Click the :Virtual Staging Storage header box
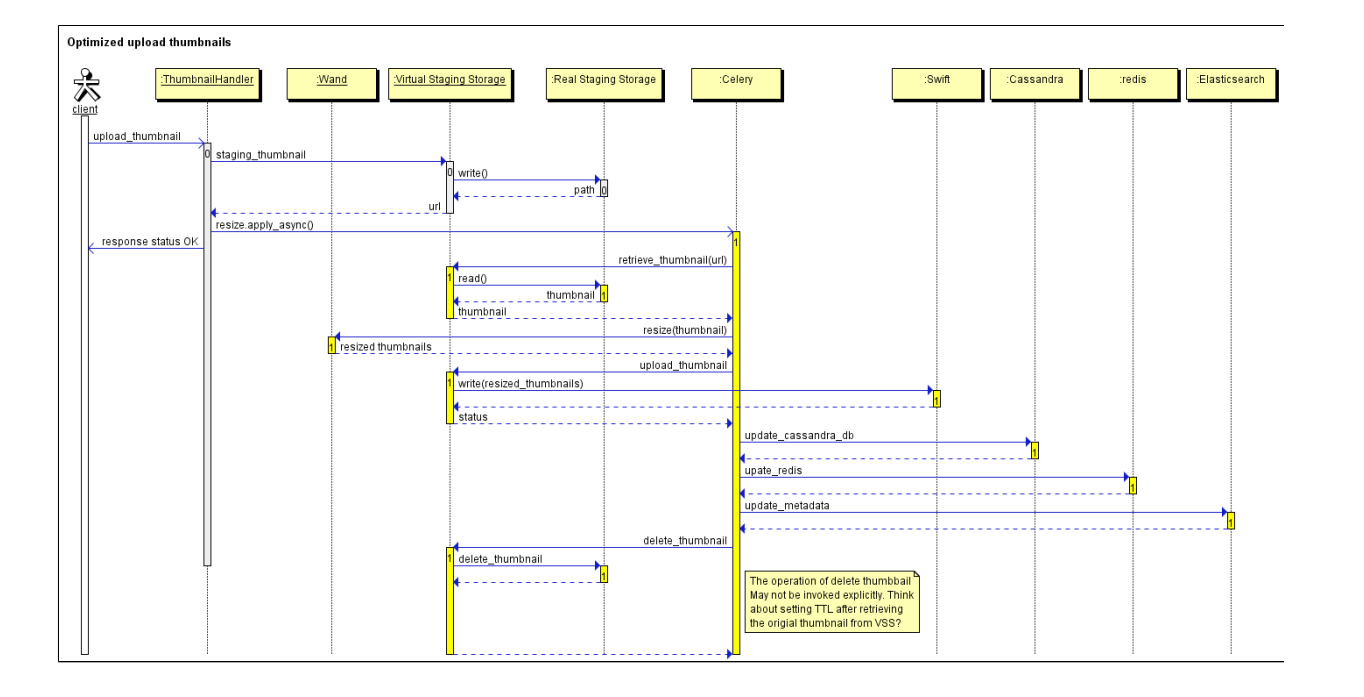Image resolution: width=1364 pixels, height=697 pixels. tap(449, 79)
